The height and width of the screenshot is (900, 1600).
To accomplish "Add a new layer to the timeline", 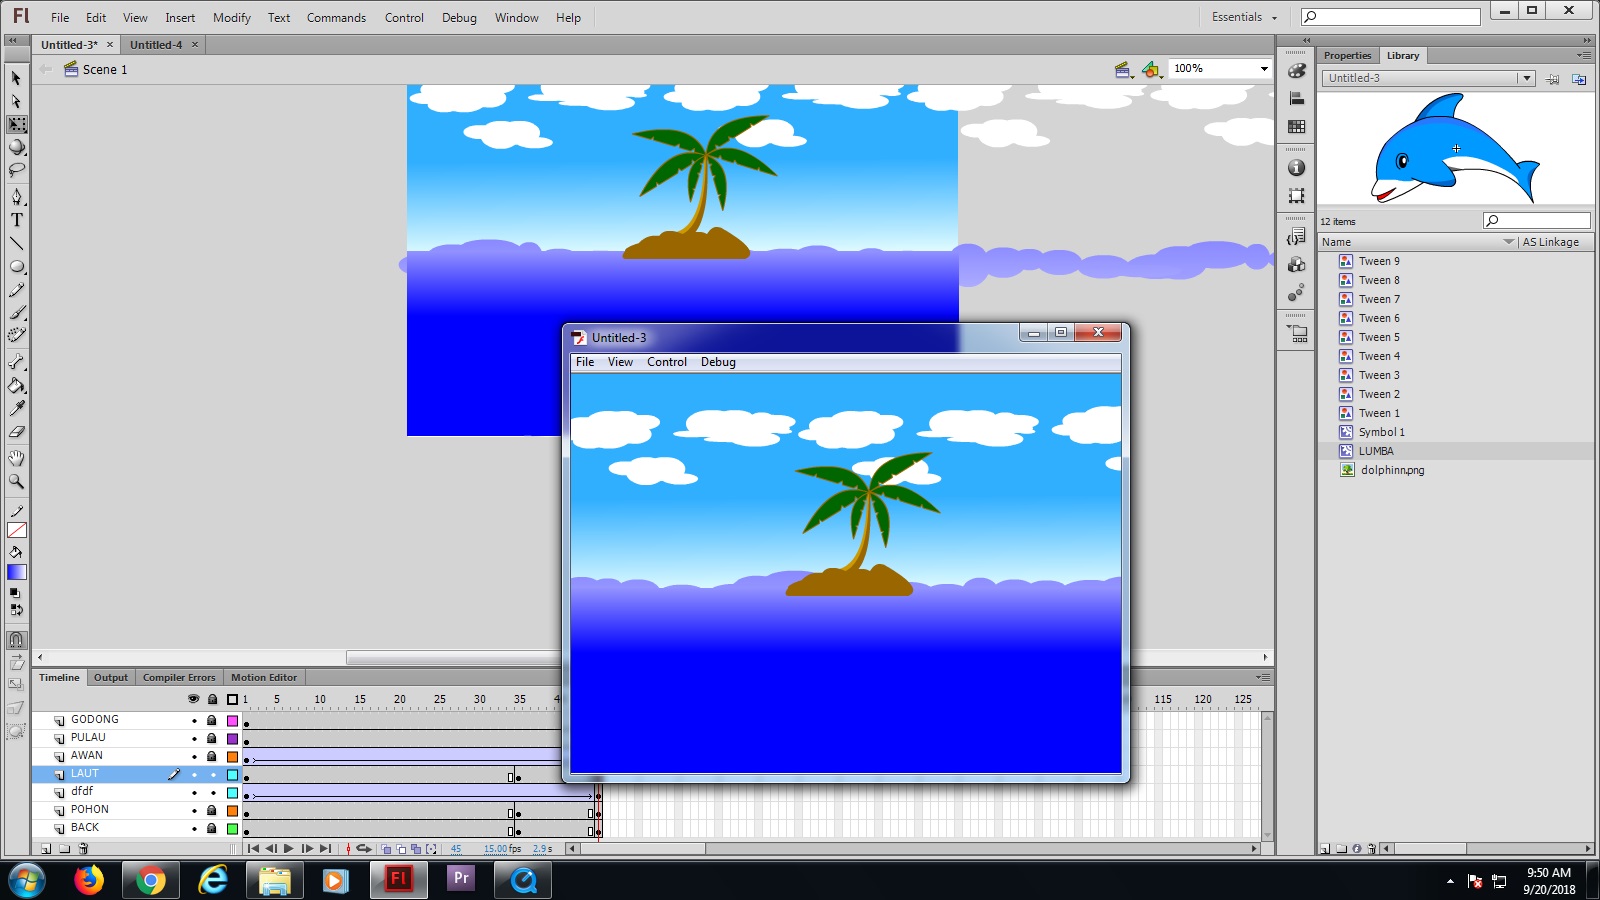I will click(x=46, y=848).
